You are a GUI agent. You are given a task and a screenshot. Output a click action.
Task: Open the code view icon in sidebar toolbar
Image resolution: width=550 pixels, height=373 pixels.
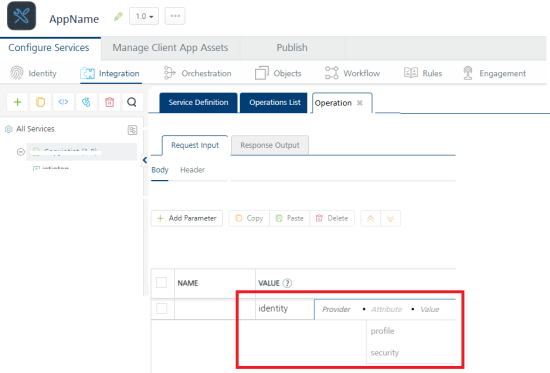tap(63, 102)
